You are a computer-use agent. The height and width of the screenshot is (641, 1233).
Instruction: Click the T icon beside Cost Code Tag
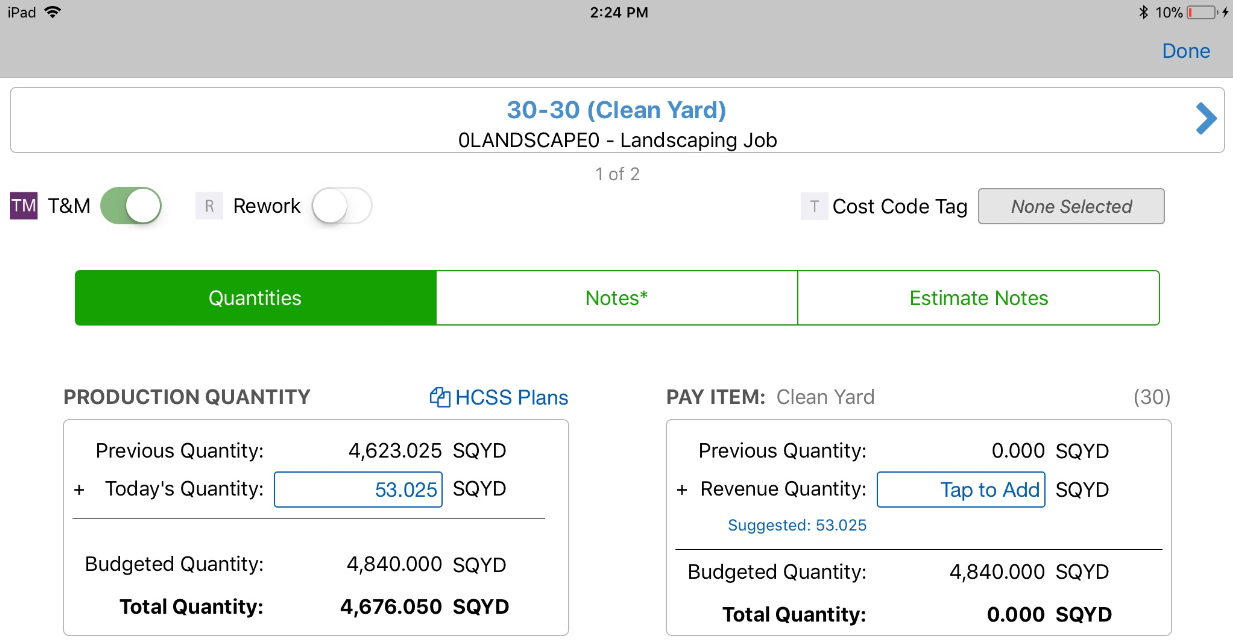813,205
